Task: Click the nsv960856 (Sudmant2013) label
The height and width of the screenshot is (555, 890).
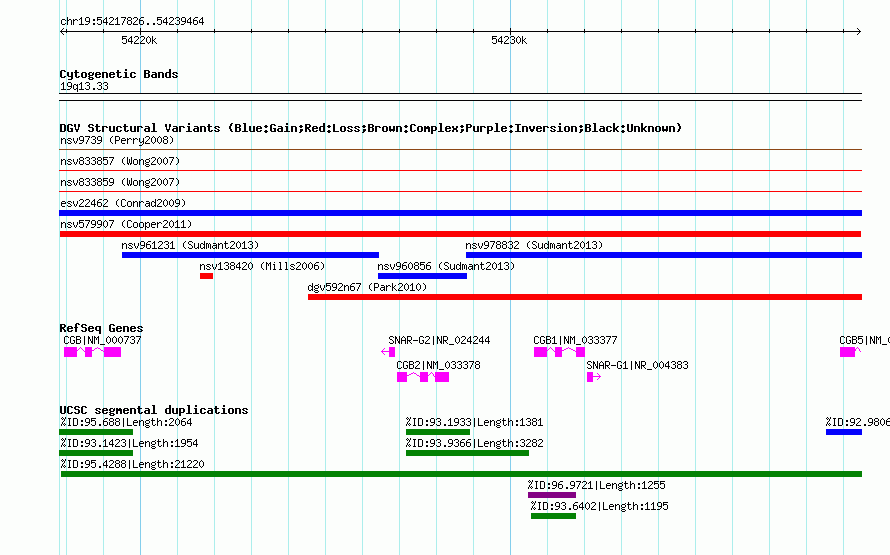Action: point(446,266)
